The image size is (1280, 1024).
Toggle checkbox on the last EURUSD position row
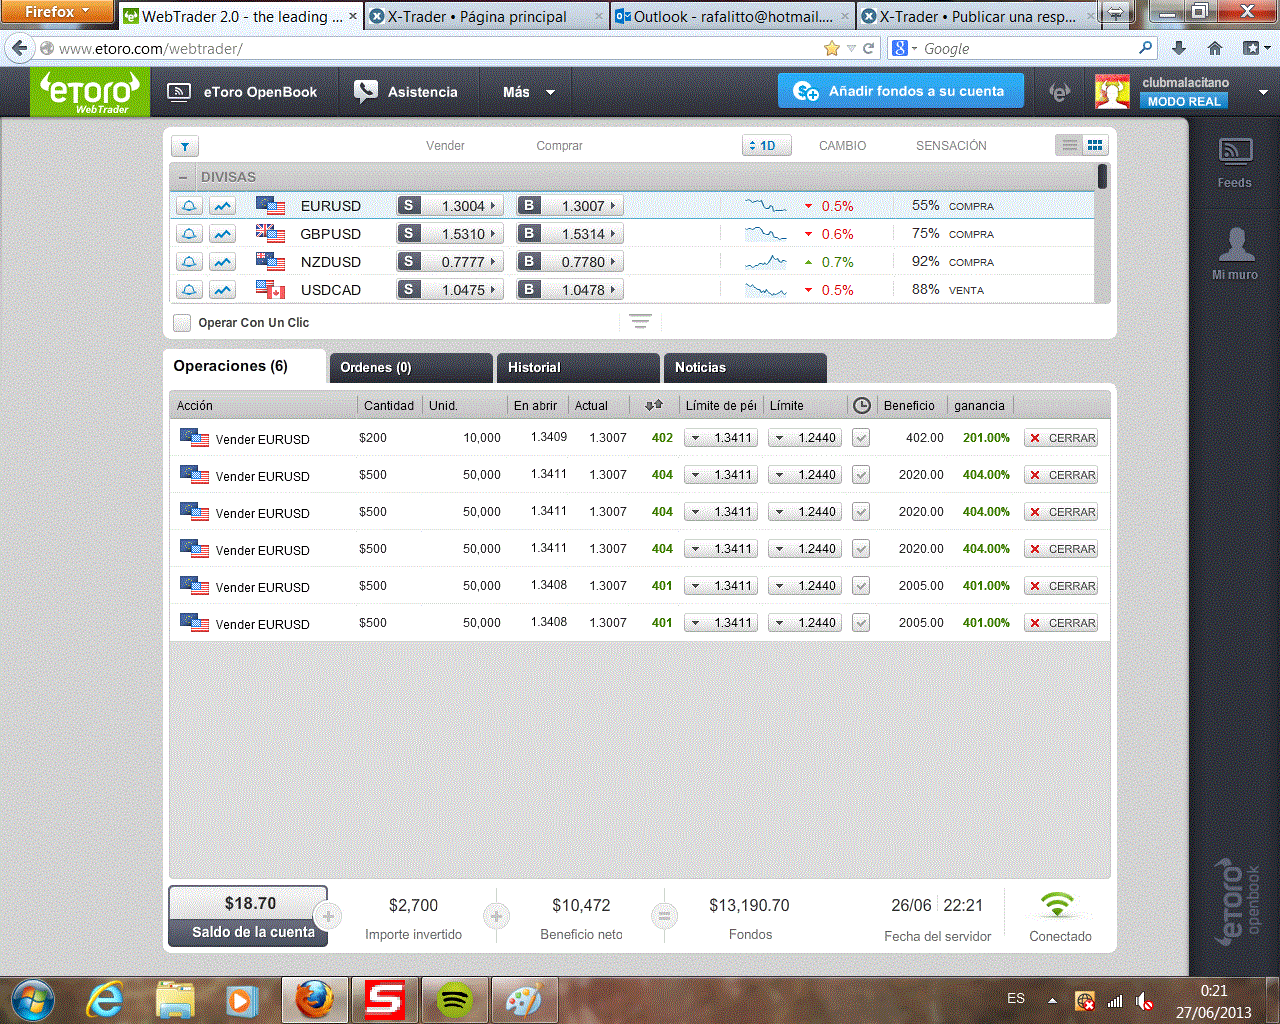pyautogui.click(x=860, y=623)
